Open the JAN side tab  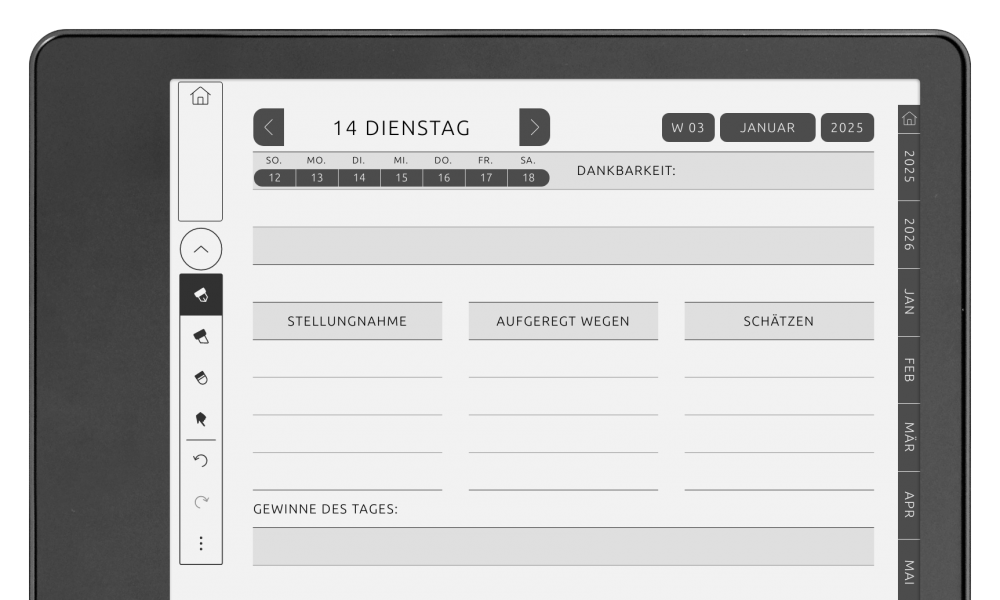coord(909,302)
